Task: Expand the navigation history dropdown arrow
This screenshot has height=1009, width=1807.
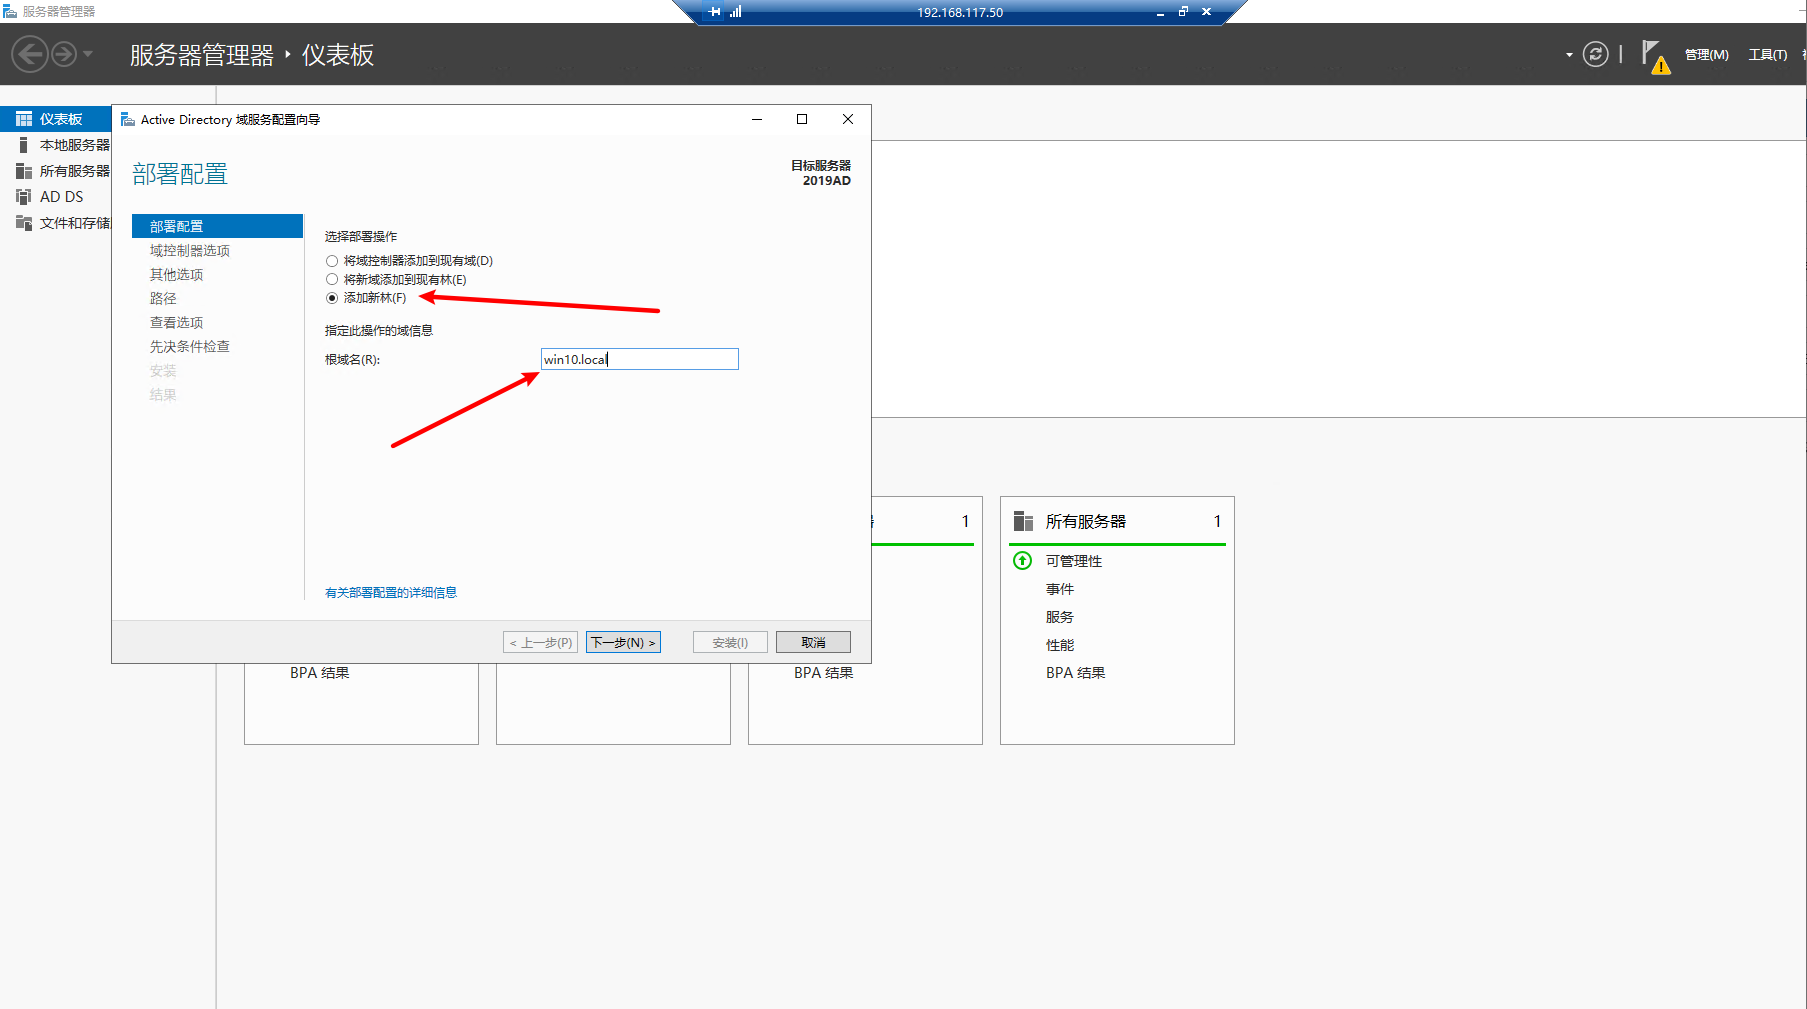Action: [x=88, y=54]
